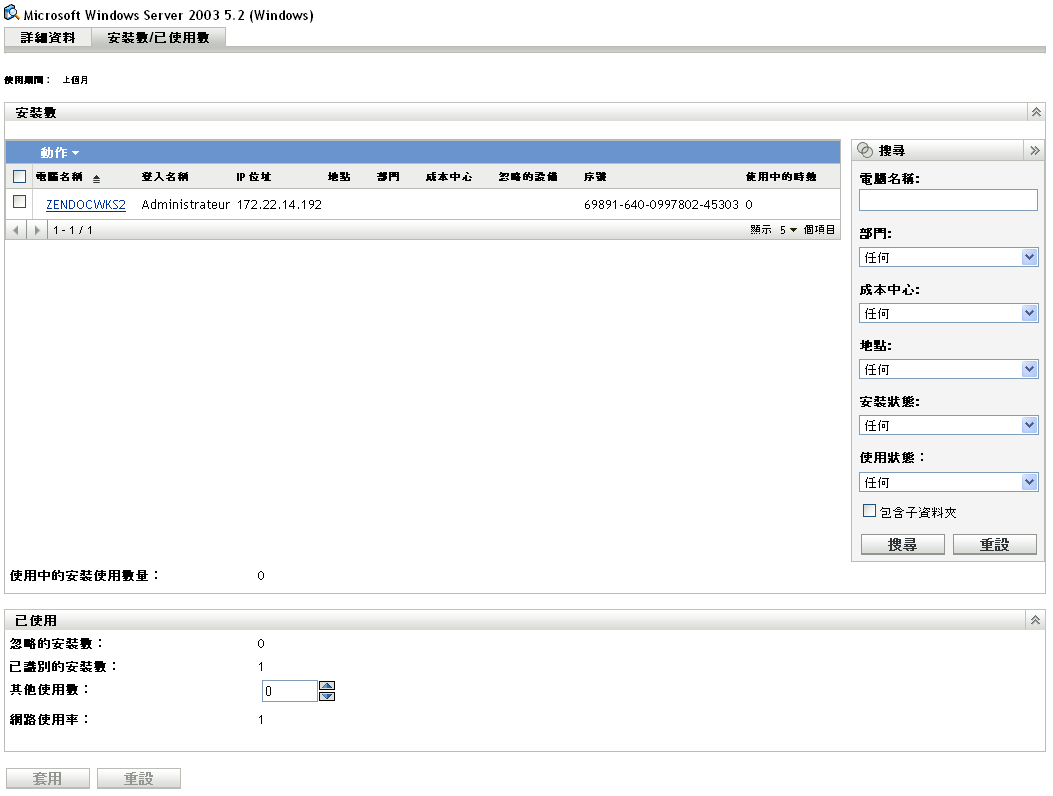
Task: Check the ZENDOCWKS2 row checkbox
Action: coord(19,202)
